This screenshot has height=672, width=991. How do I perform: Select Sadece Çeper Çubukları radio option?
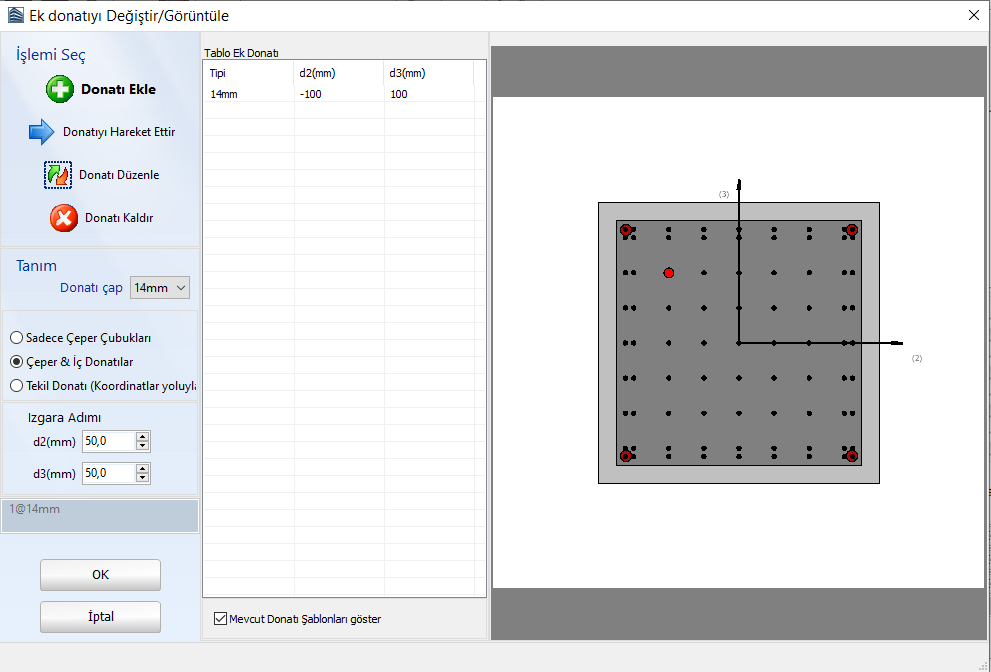17,338
